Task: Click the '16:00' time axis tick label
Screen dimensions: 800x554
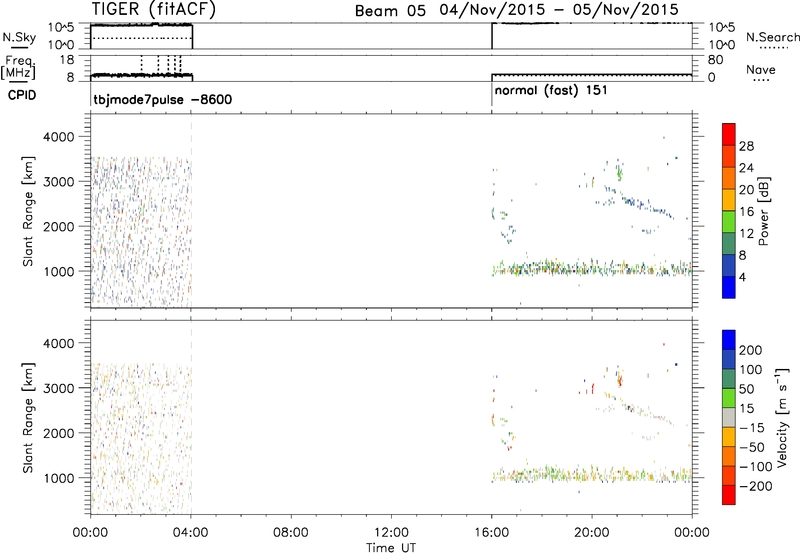Action: pos(492,533)
